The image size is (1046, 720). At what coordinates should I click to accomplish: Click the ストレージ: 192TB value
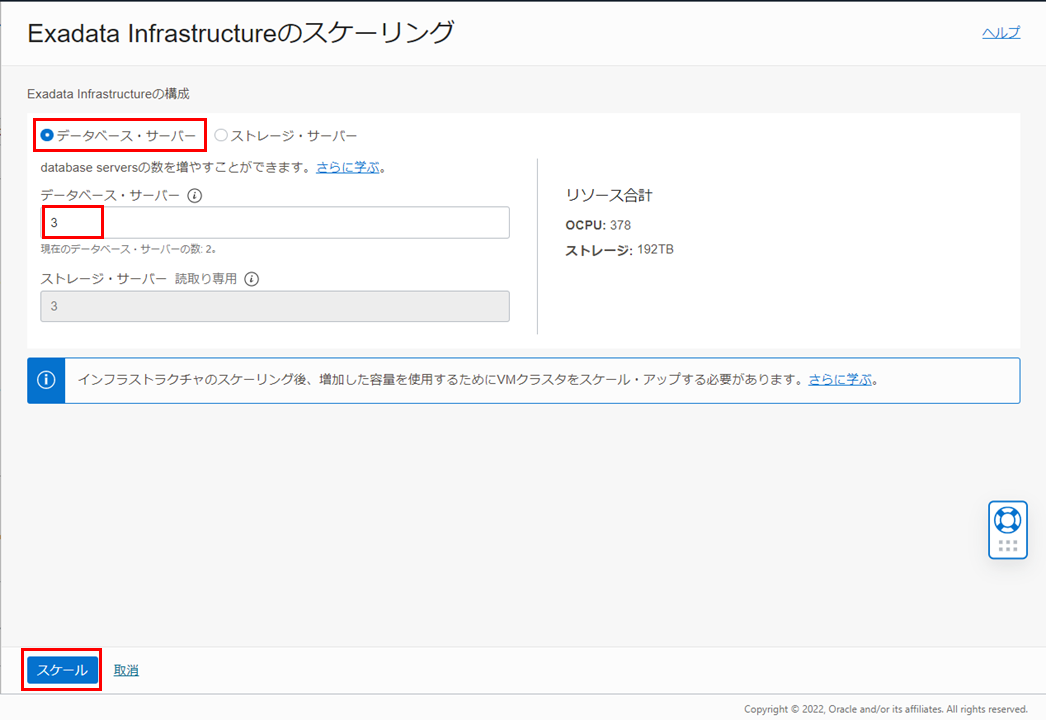[619, 249]
